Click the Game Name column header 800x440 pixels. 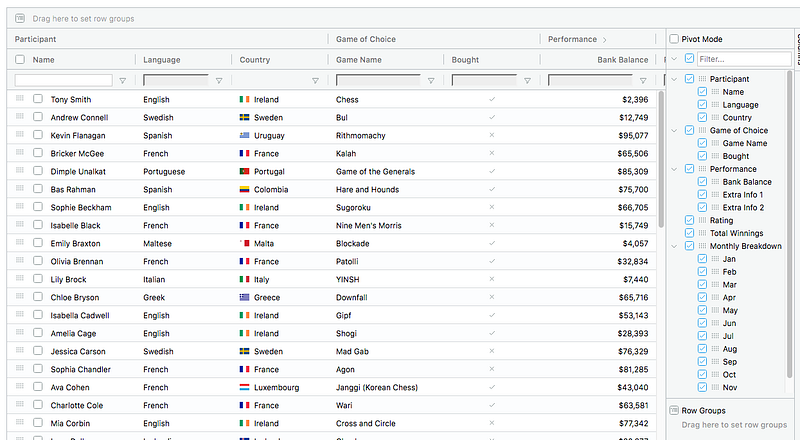[x=359, y=60]
